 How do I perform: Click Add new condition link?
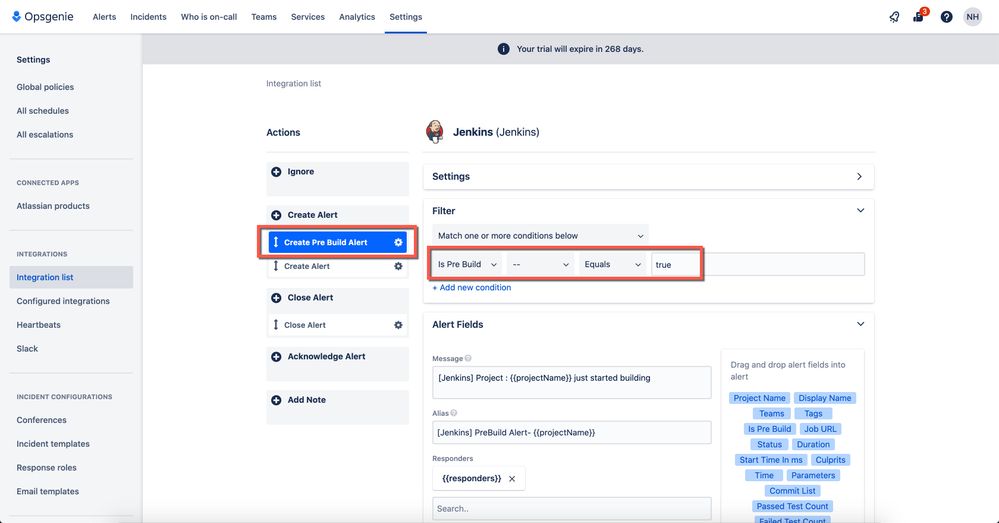click(x=471, y=287)
